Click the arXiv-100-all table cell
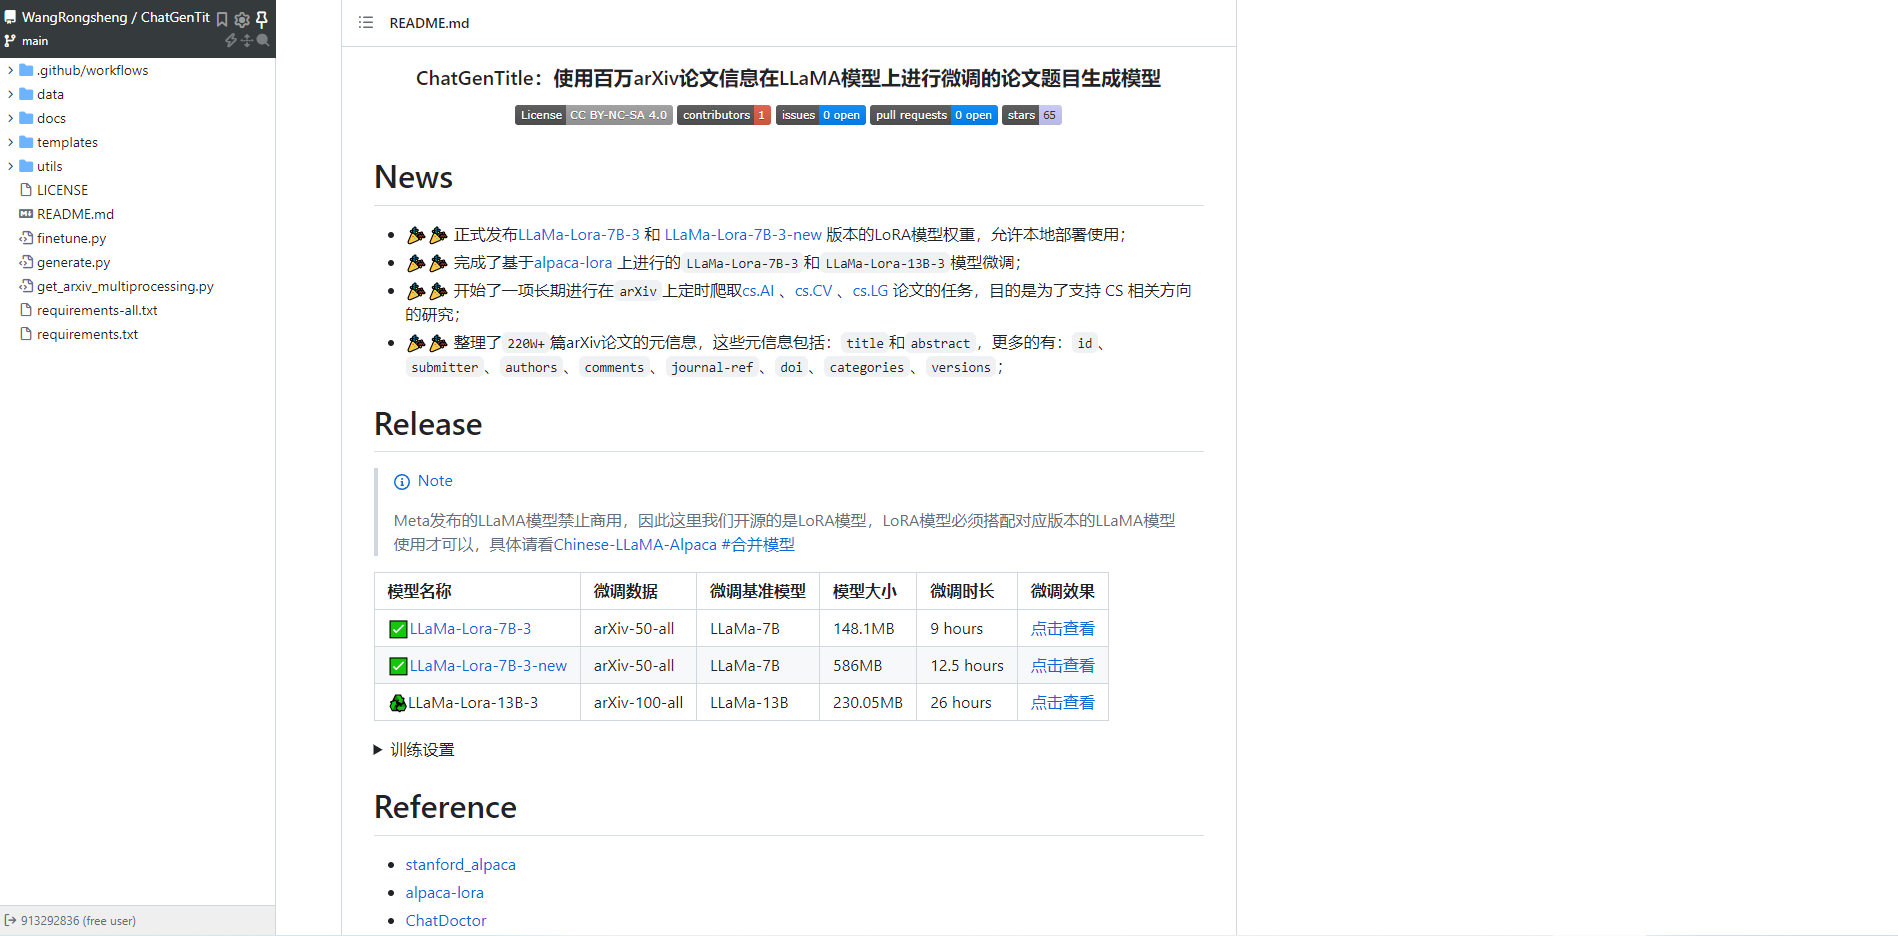Image resolution: width=1898 pixels, height=936 pixels. [x=638, y=703]
